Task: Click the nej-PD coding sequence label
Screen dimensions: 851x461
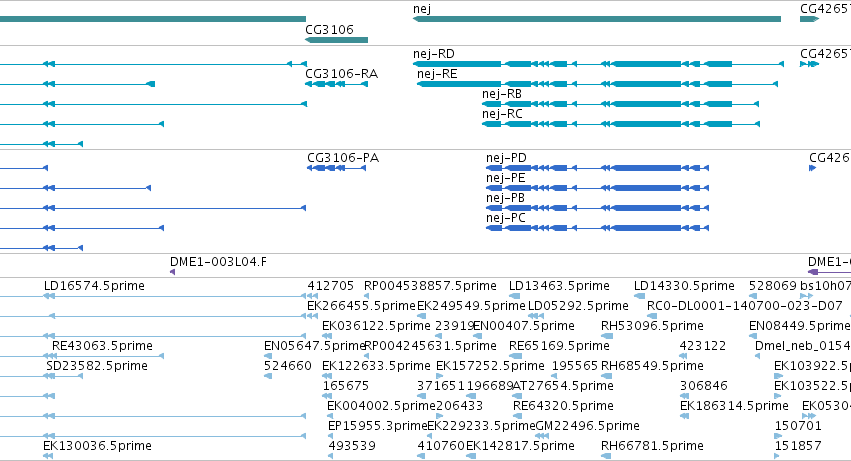Action: coord(506,158)
